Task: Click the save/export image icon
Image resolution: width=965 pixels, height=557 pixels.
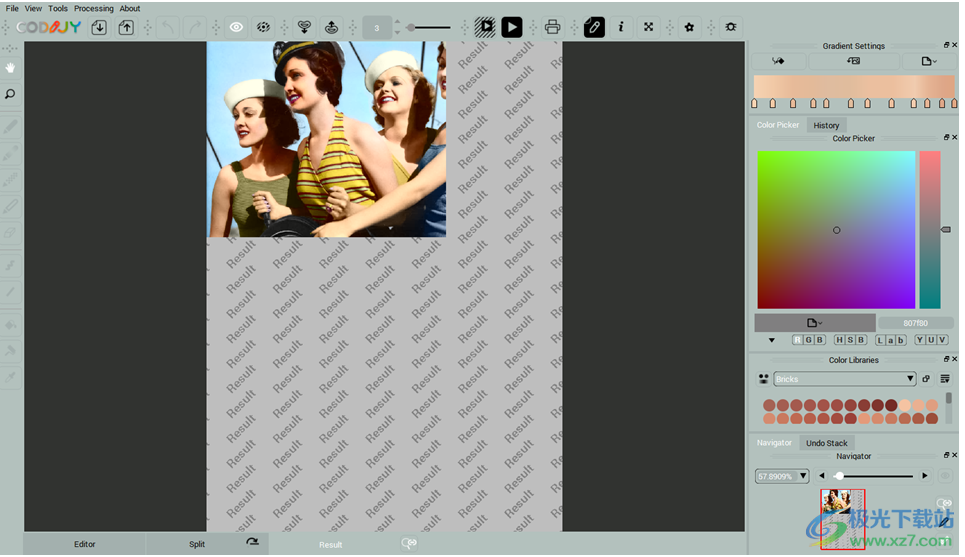Action: [x=126, y=27]
